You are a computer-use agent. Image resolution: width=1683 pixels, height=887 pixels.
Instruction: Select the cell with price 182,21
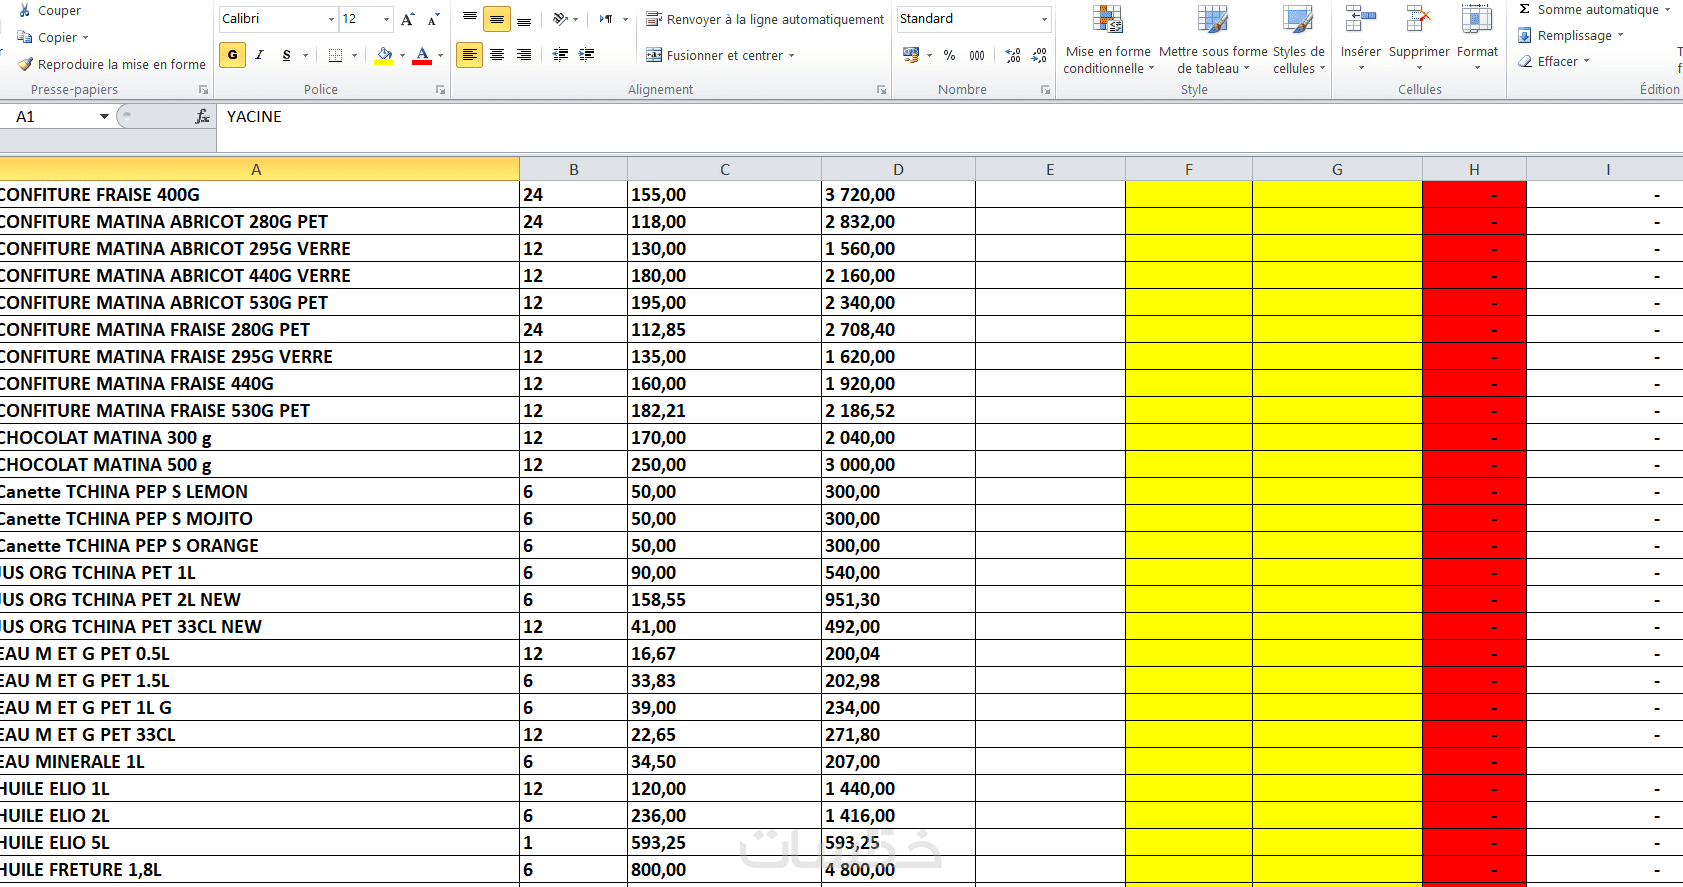[724, 411]
